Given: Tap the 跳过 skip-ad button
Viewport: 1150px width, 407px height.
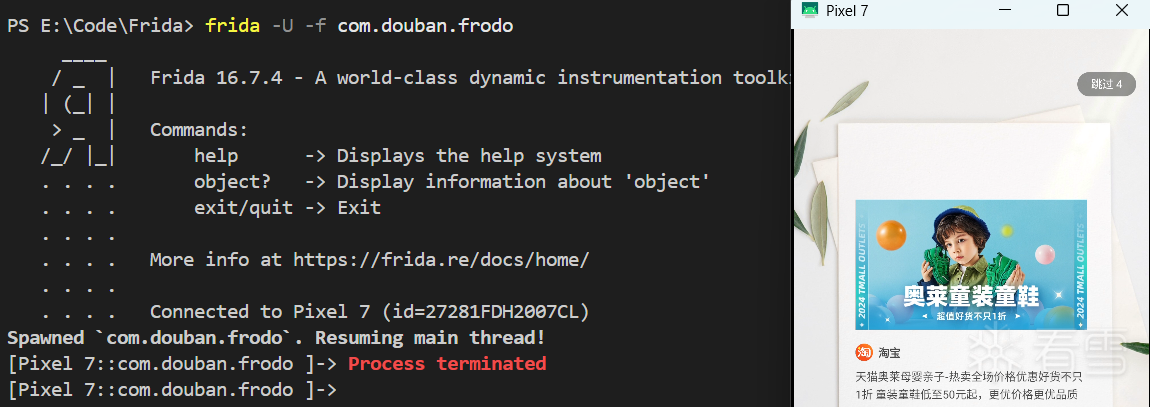Looking at the screenshot, I should pos(1106,84).
